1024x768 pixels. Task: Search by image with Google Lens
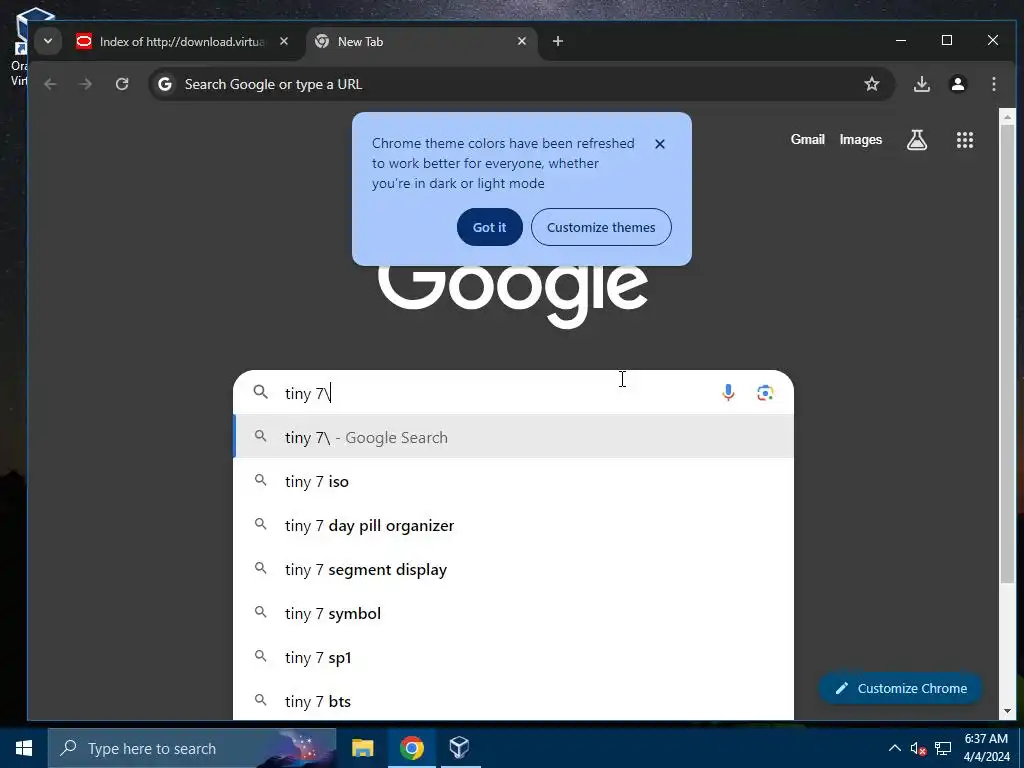pos(765,392)
